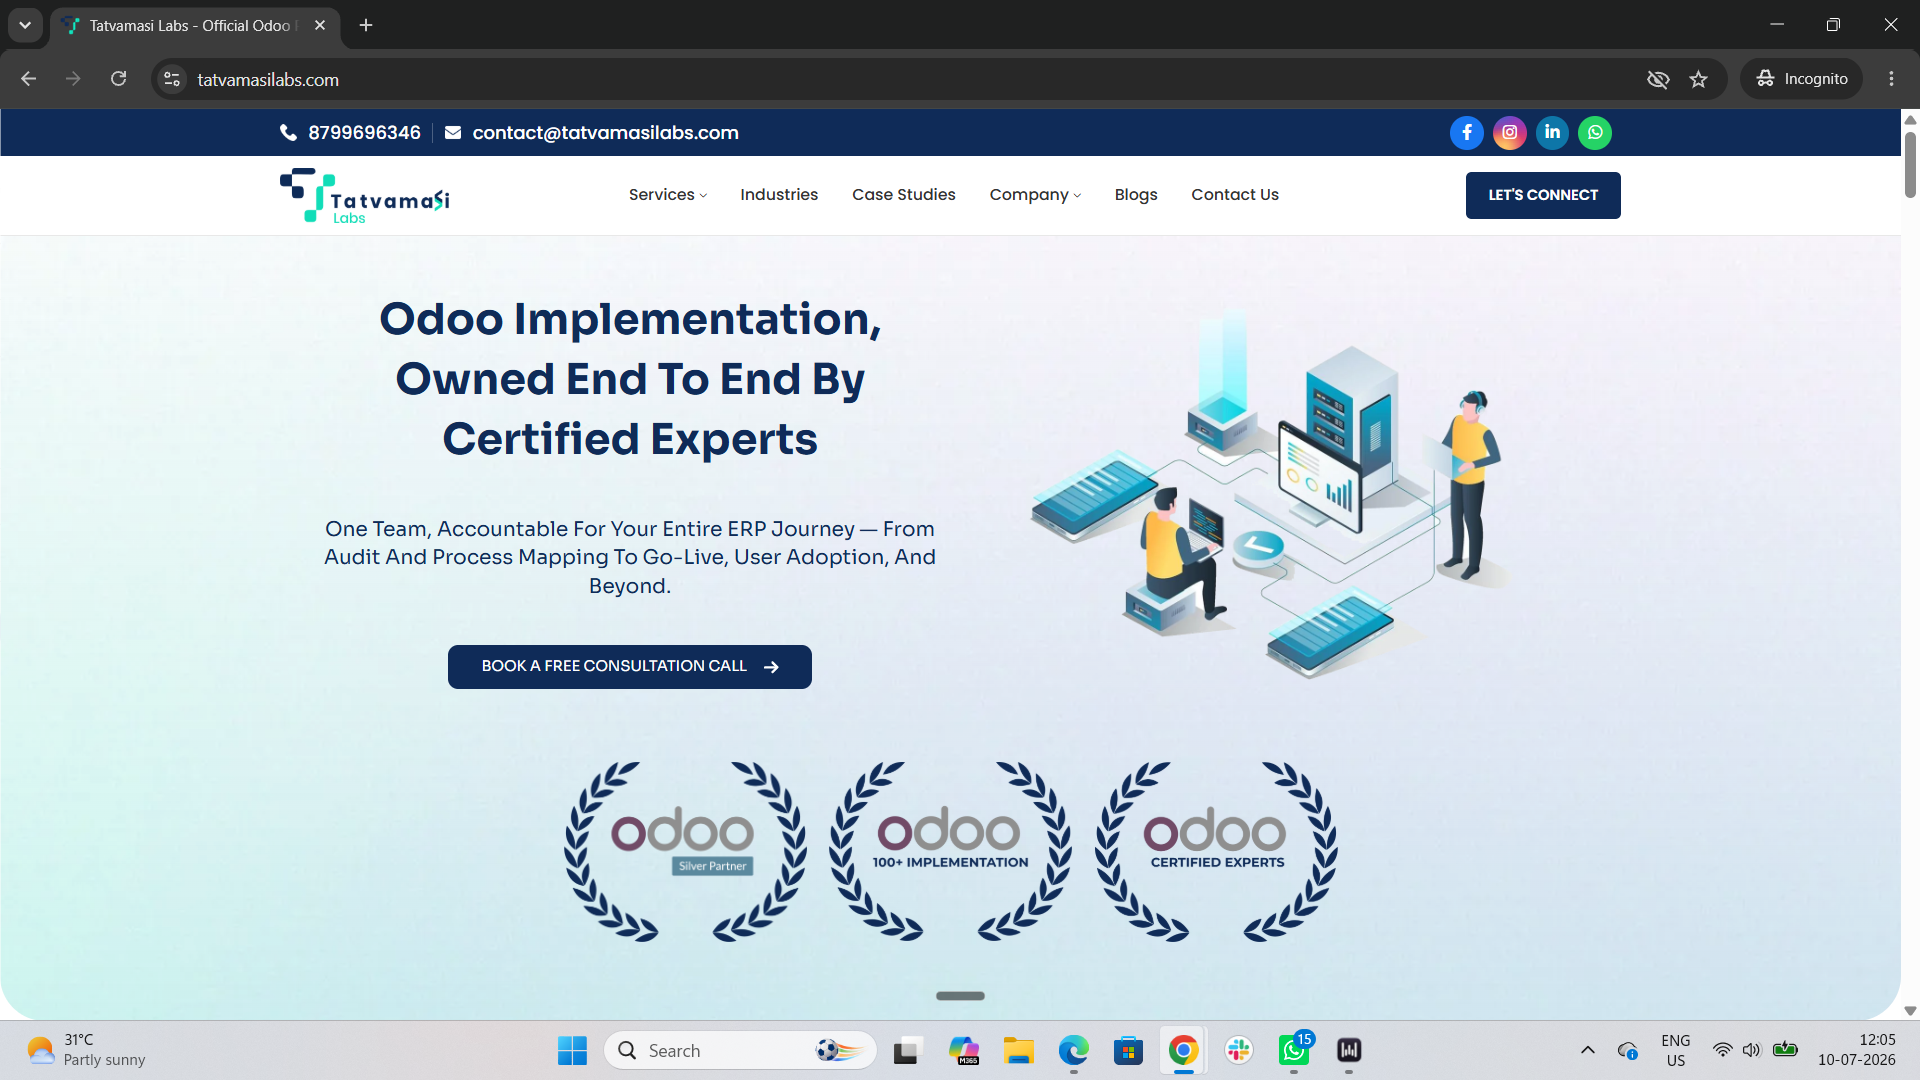
Task: Open Microsoft 365 Copilot from taskbar
Action: click(x=964, y=1051)
